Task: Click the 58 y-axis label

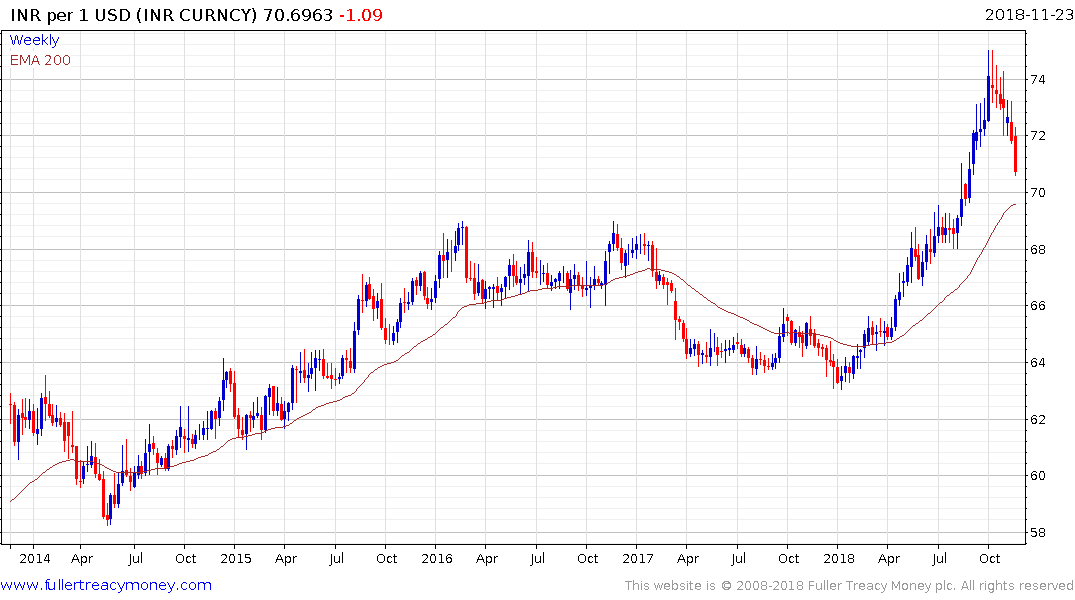Action: 1037,533
